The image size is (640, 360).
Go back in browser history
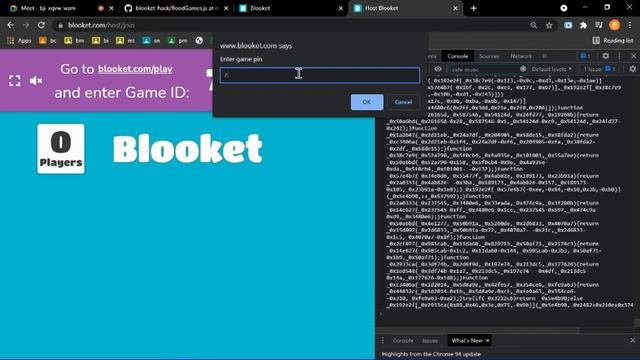pos(11,25)
